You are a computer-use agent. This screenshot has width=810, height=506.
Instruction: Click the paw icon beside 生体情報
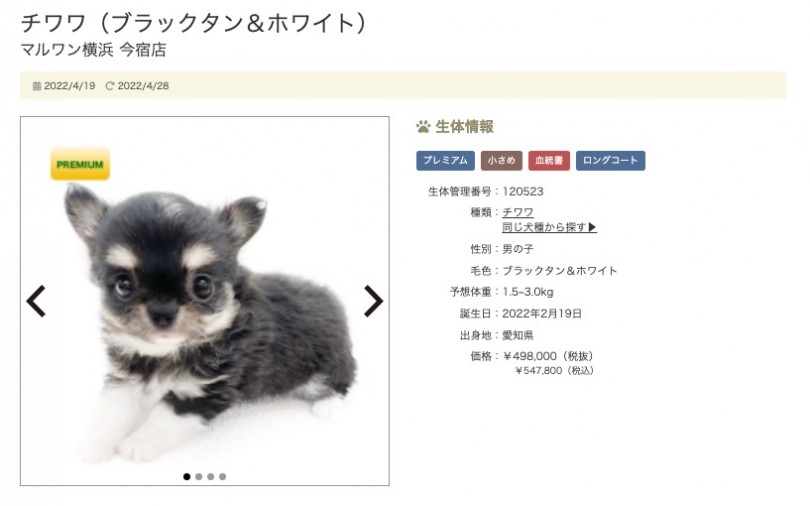coord(423,126)
